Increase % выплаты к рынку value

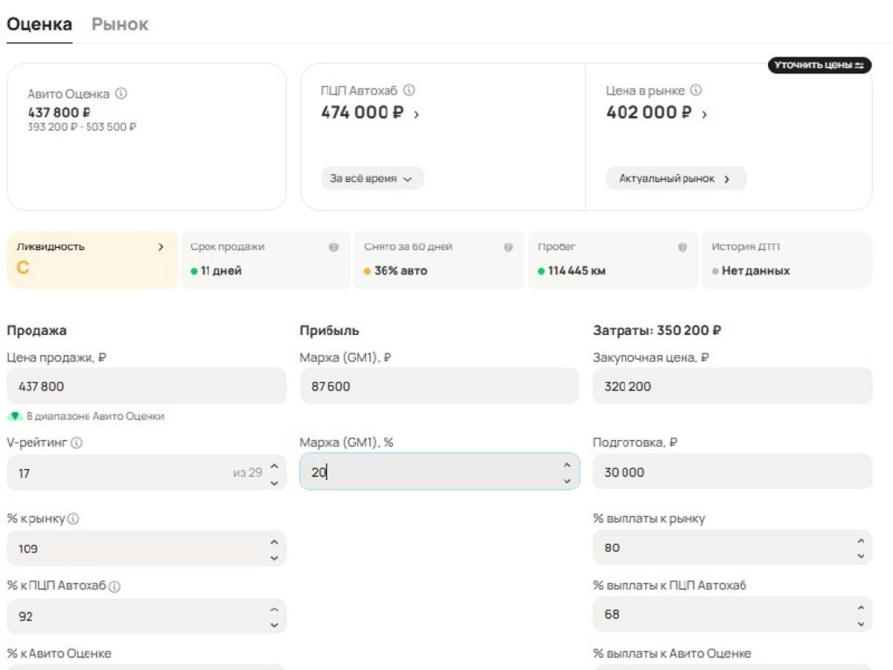(861, 540)
